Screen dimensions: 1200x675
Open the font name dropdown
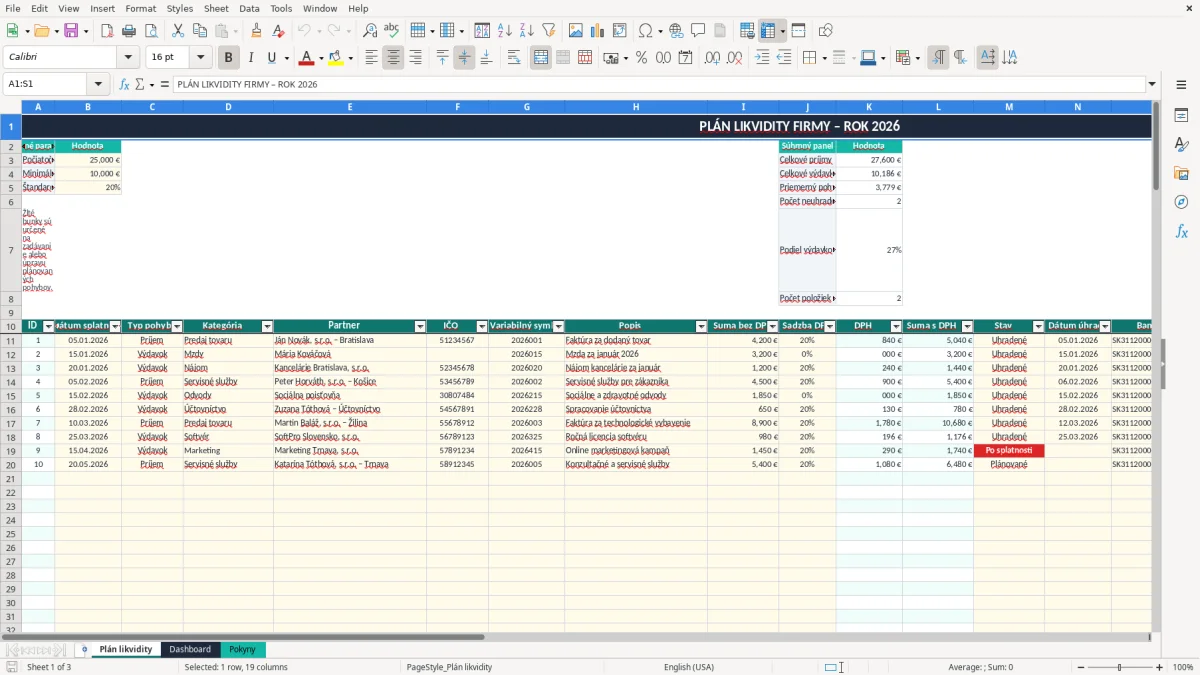[127, 58]
